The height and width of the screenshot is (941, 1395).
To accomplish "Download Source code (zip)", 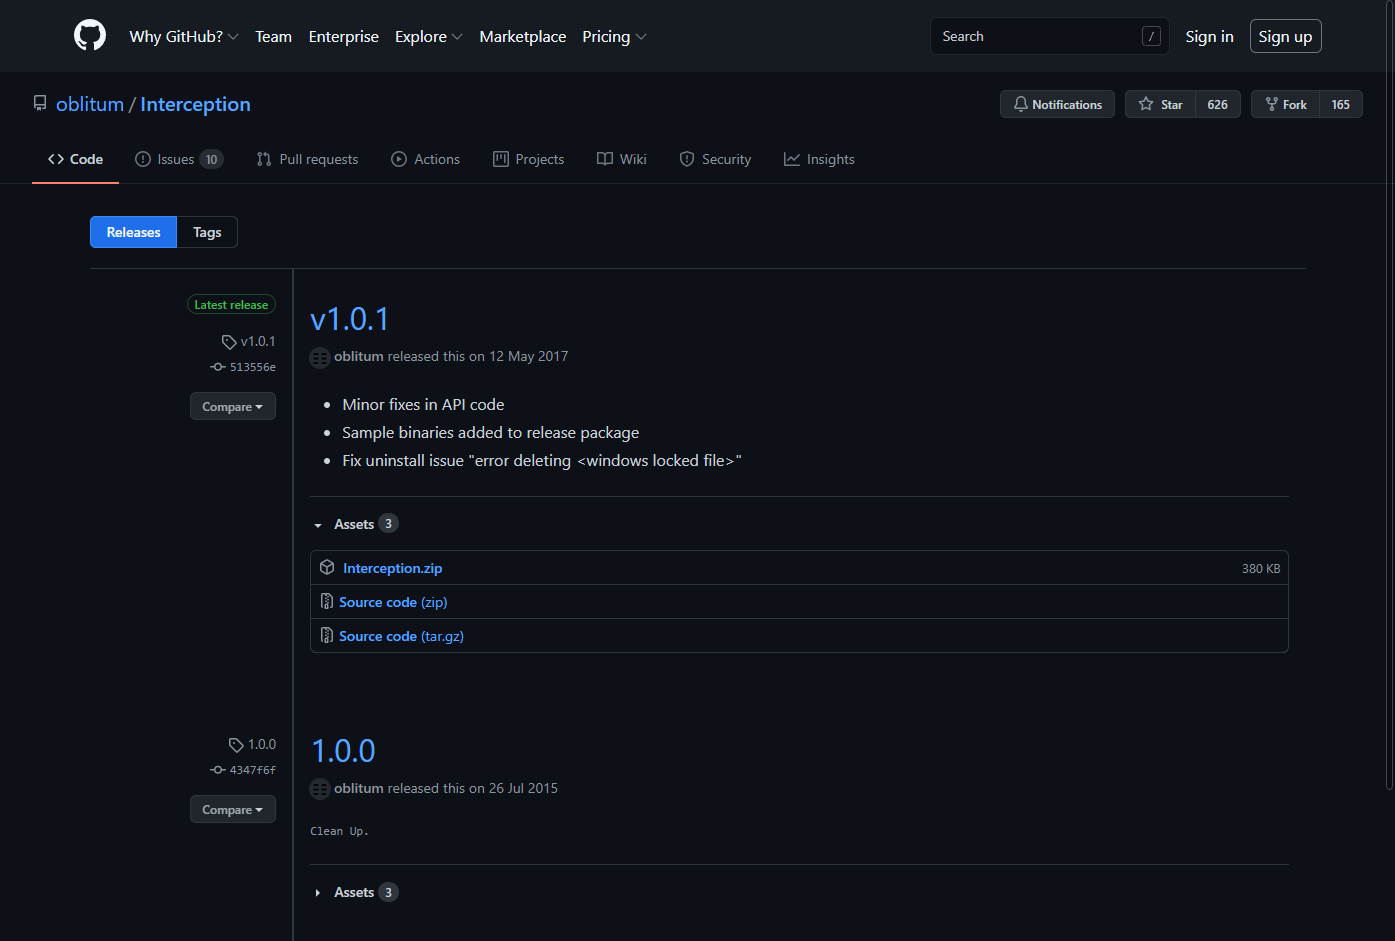I will (393, 602).
